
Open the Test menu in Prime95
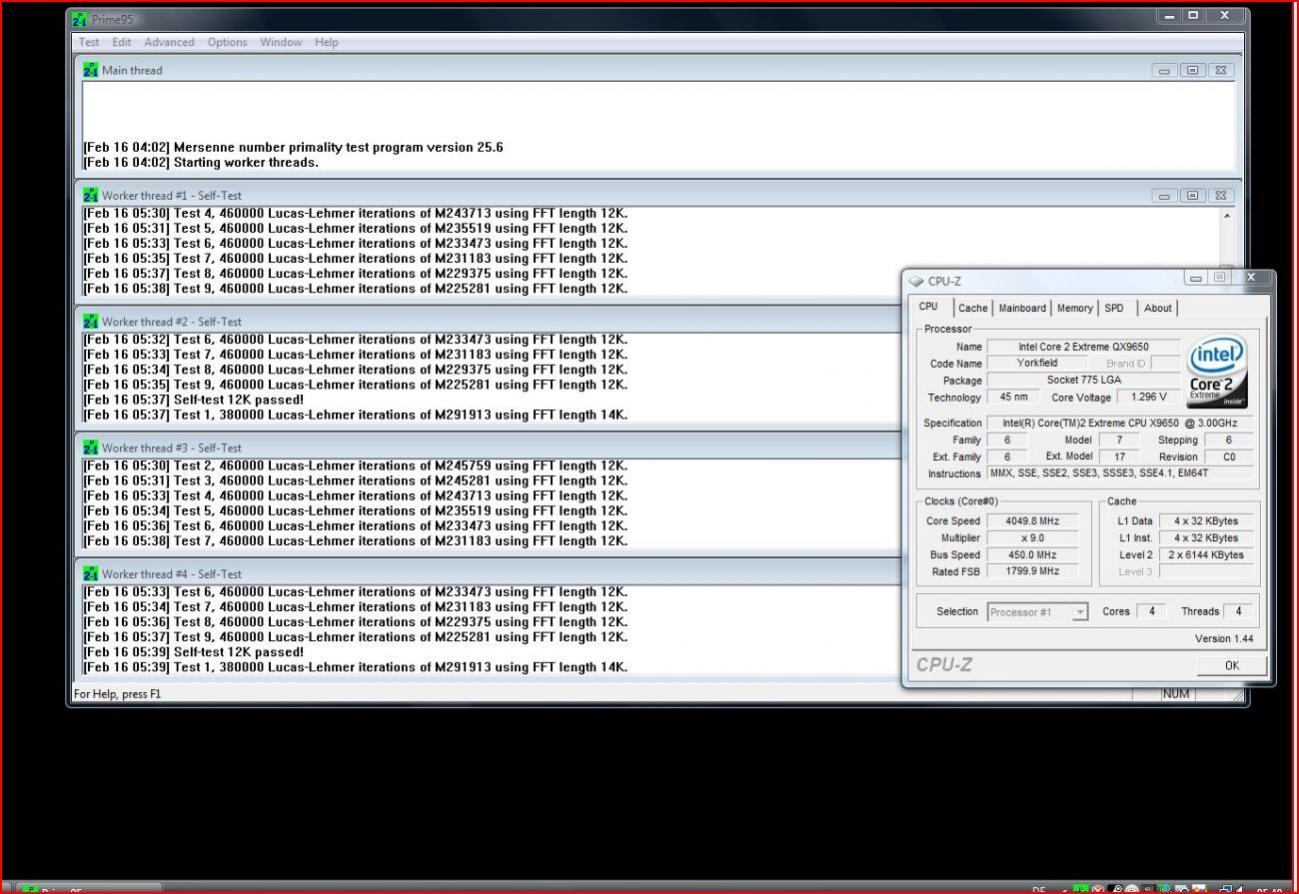pyautogui.click(x=89, y=42)
